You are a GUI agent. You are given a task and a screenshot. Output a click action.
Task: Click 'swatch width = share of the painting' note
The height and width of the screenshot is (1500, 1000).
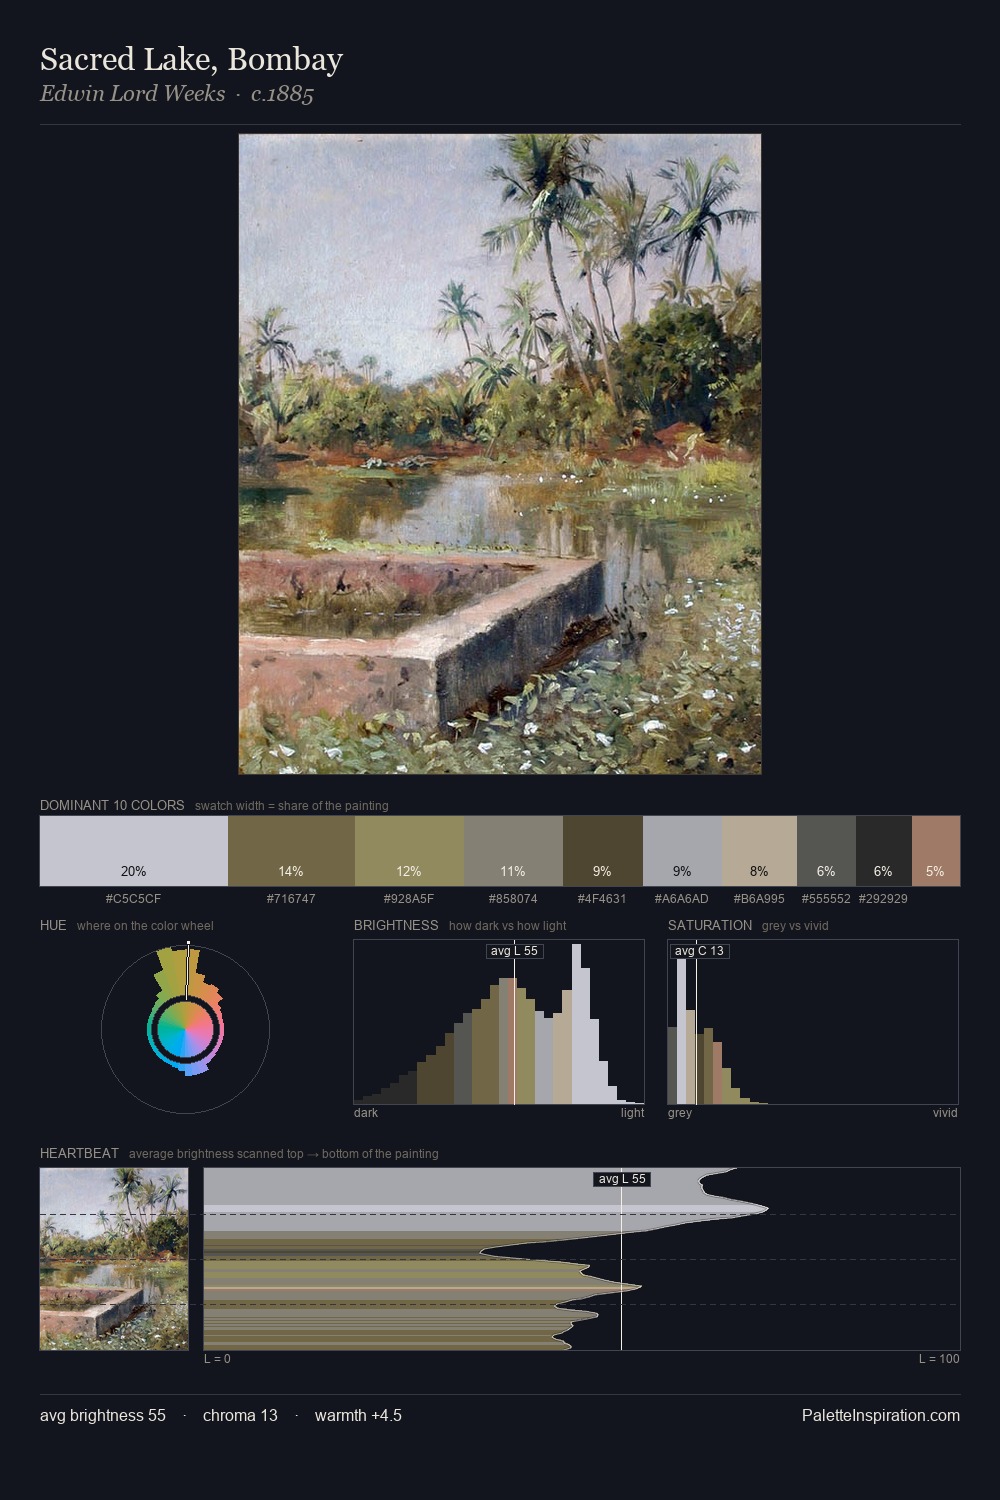292,805
